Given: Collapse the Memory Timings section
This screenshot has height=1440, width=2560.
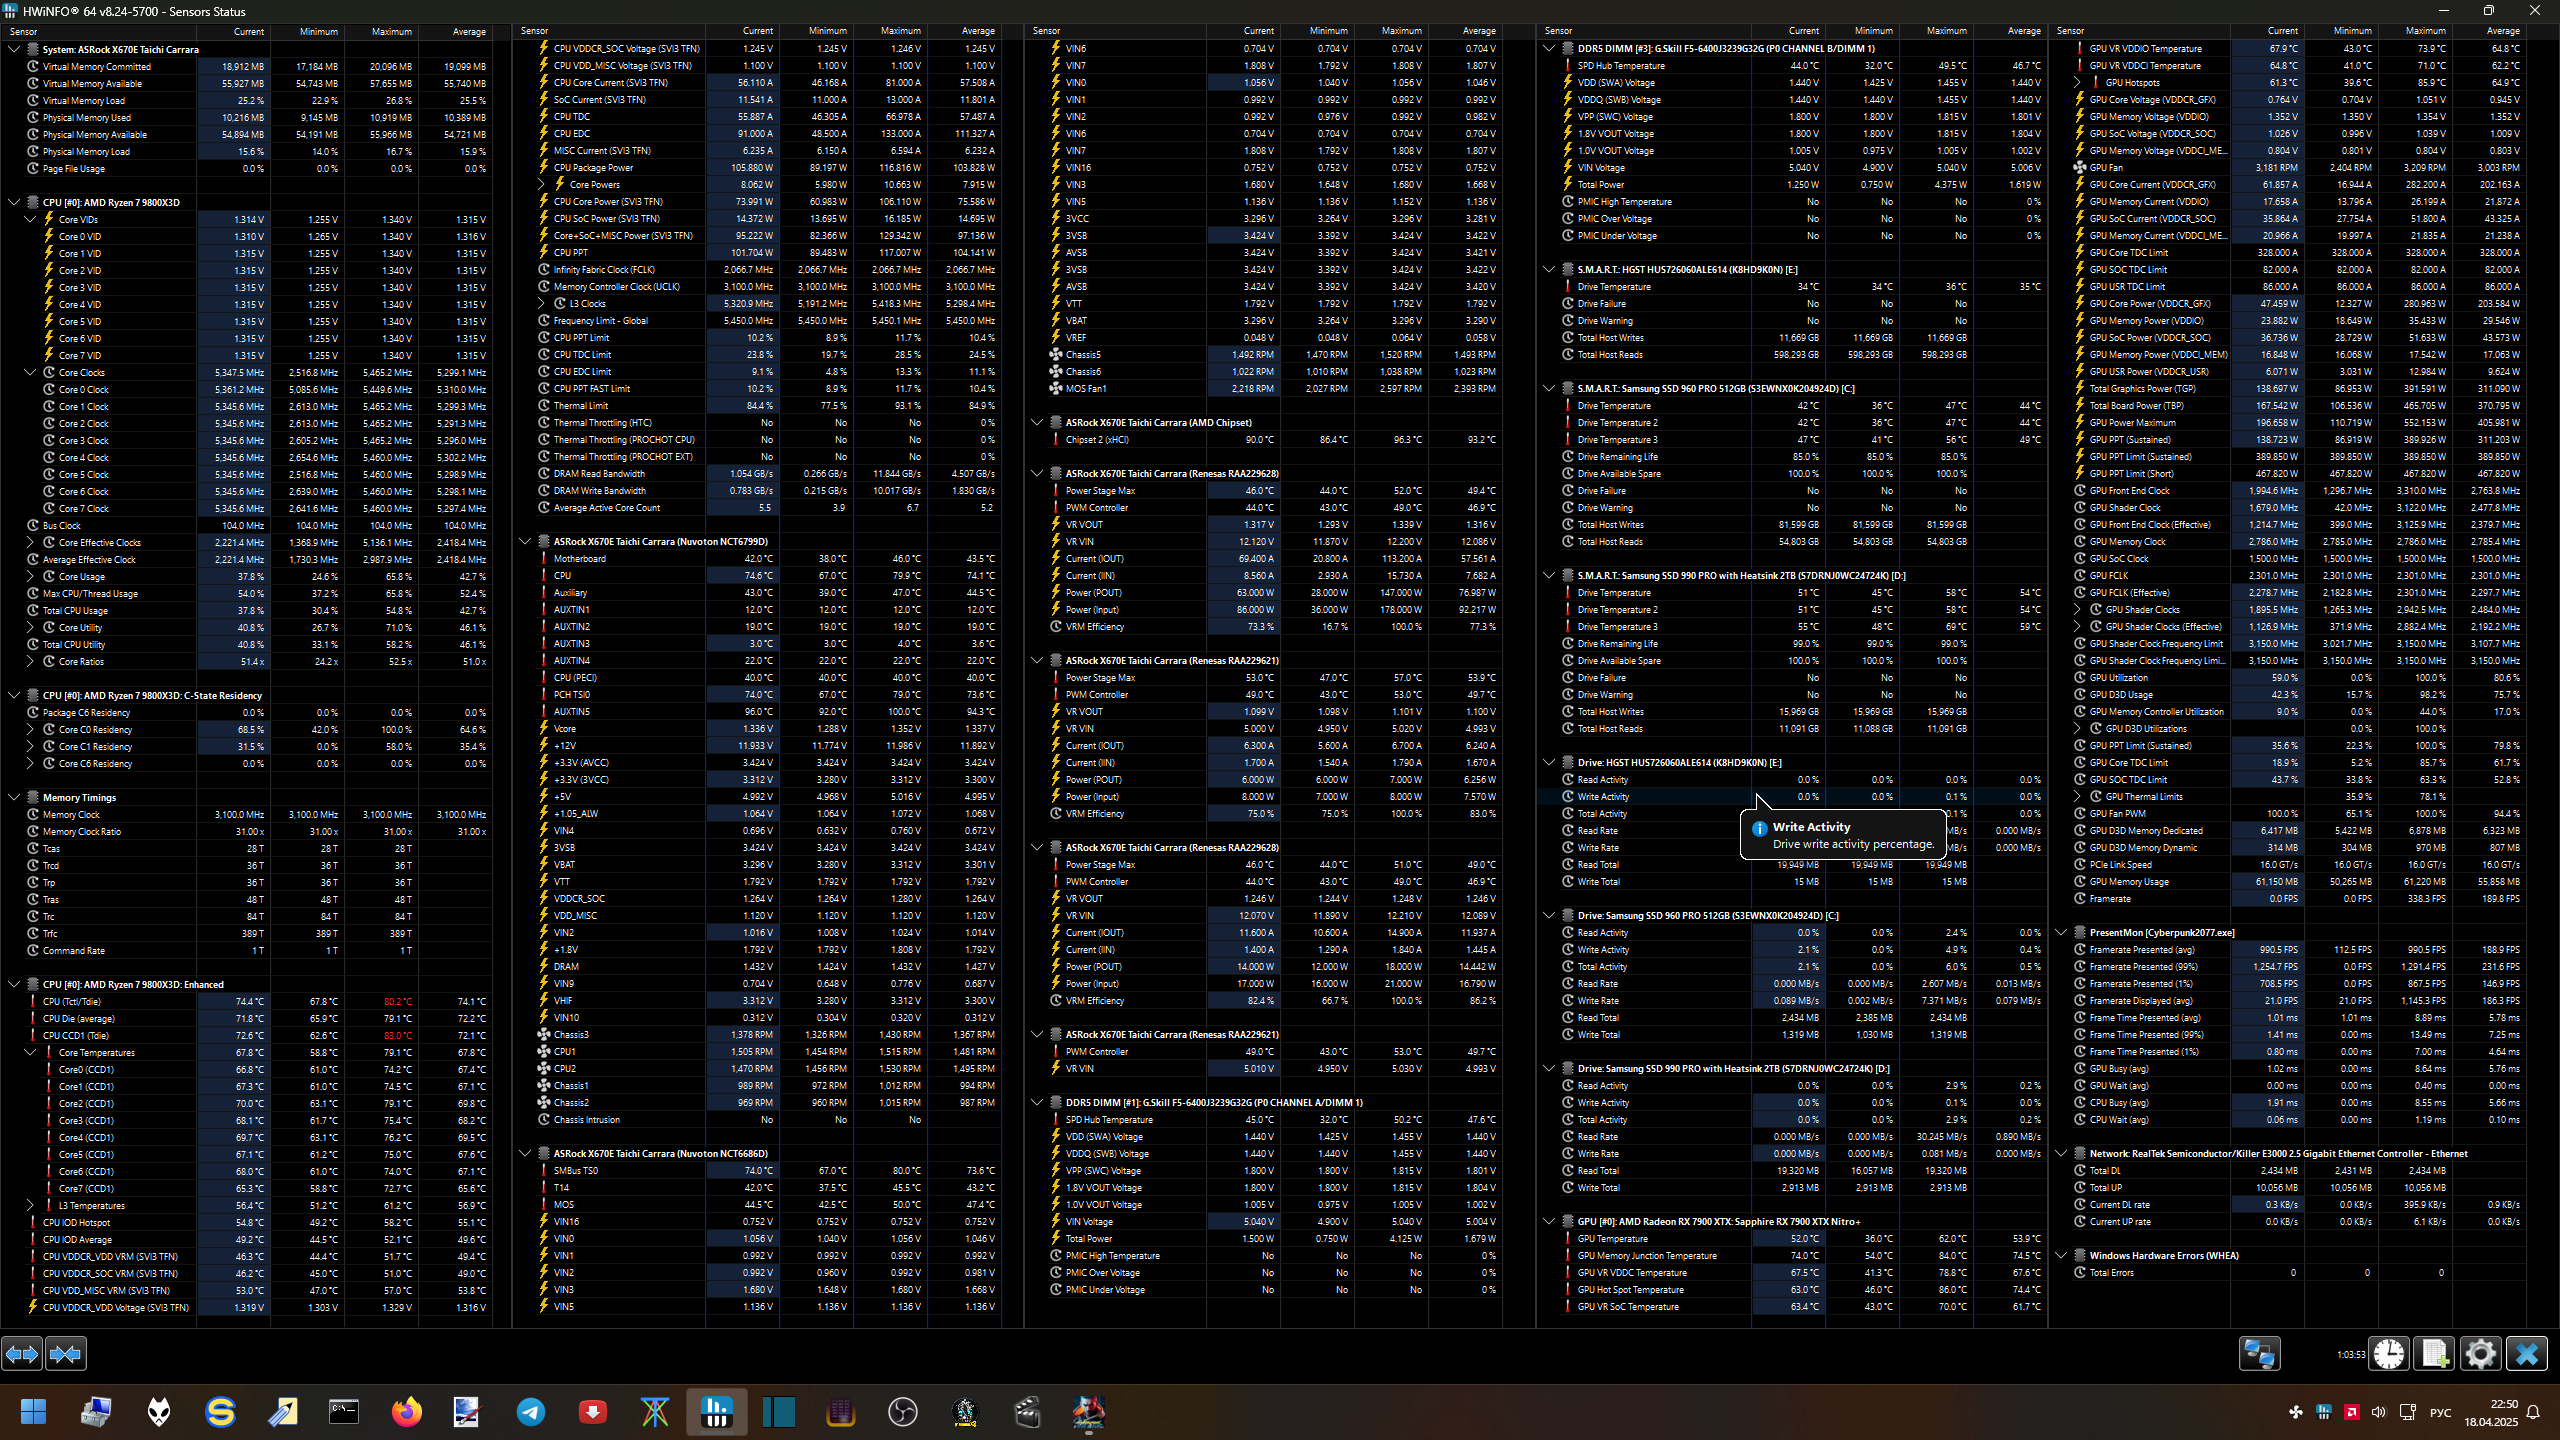Looking at the screenshot, I should [x=14, y=798].
